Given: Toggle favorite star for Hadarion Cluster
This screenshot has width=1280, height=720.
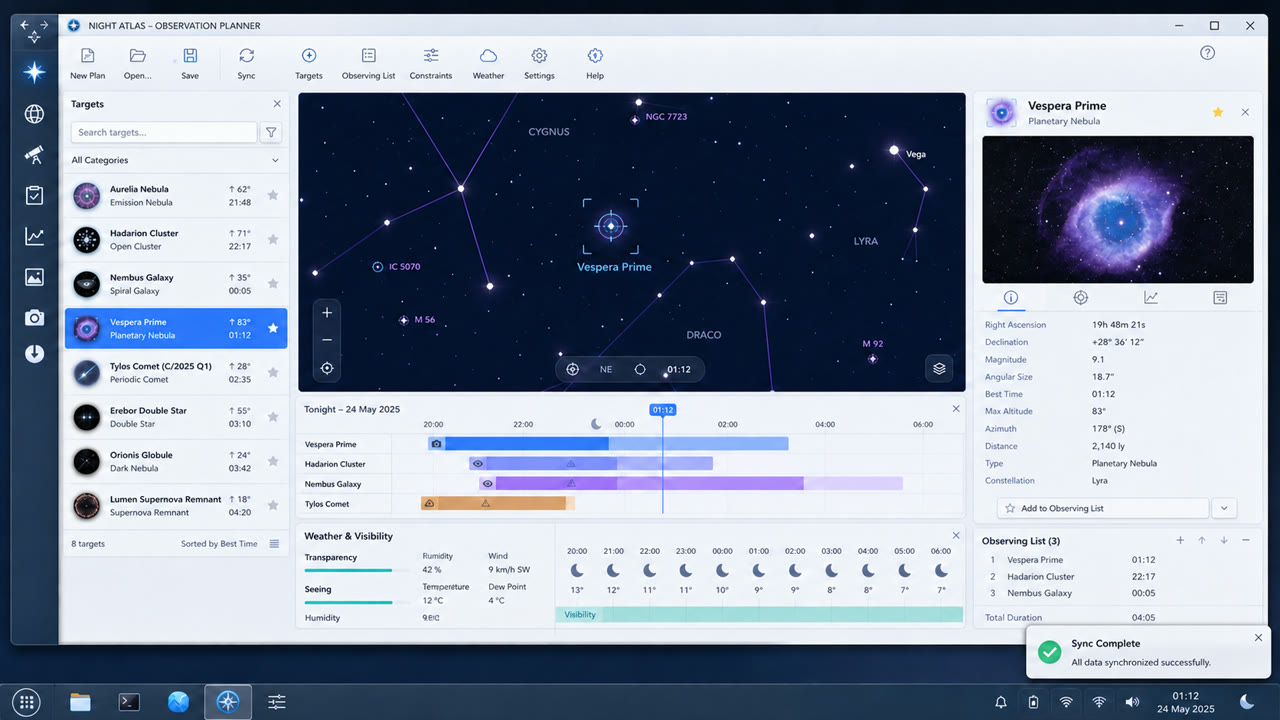Looking at the screenshot, I should click(x=273, y=239).
